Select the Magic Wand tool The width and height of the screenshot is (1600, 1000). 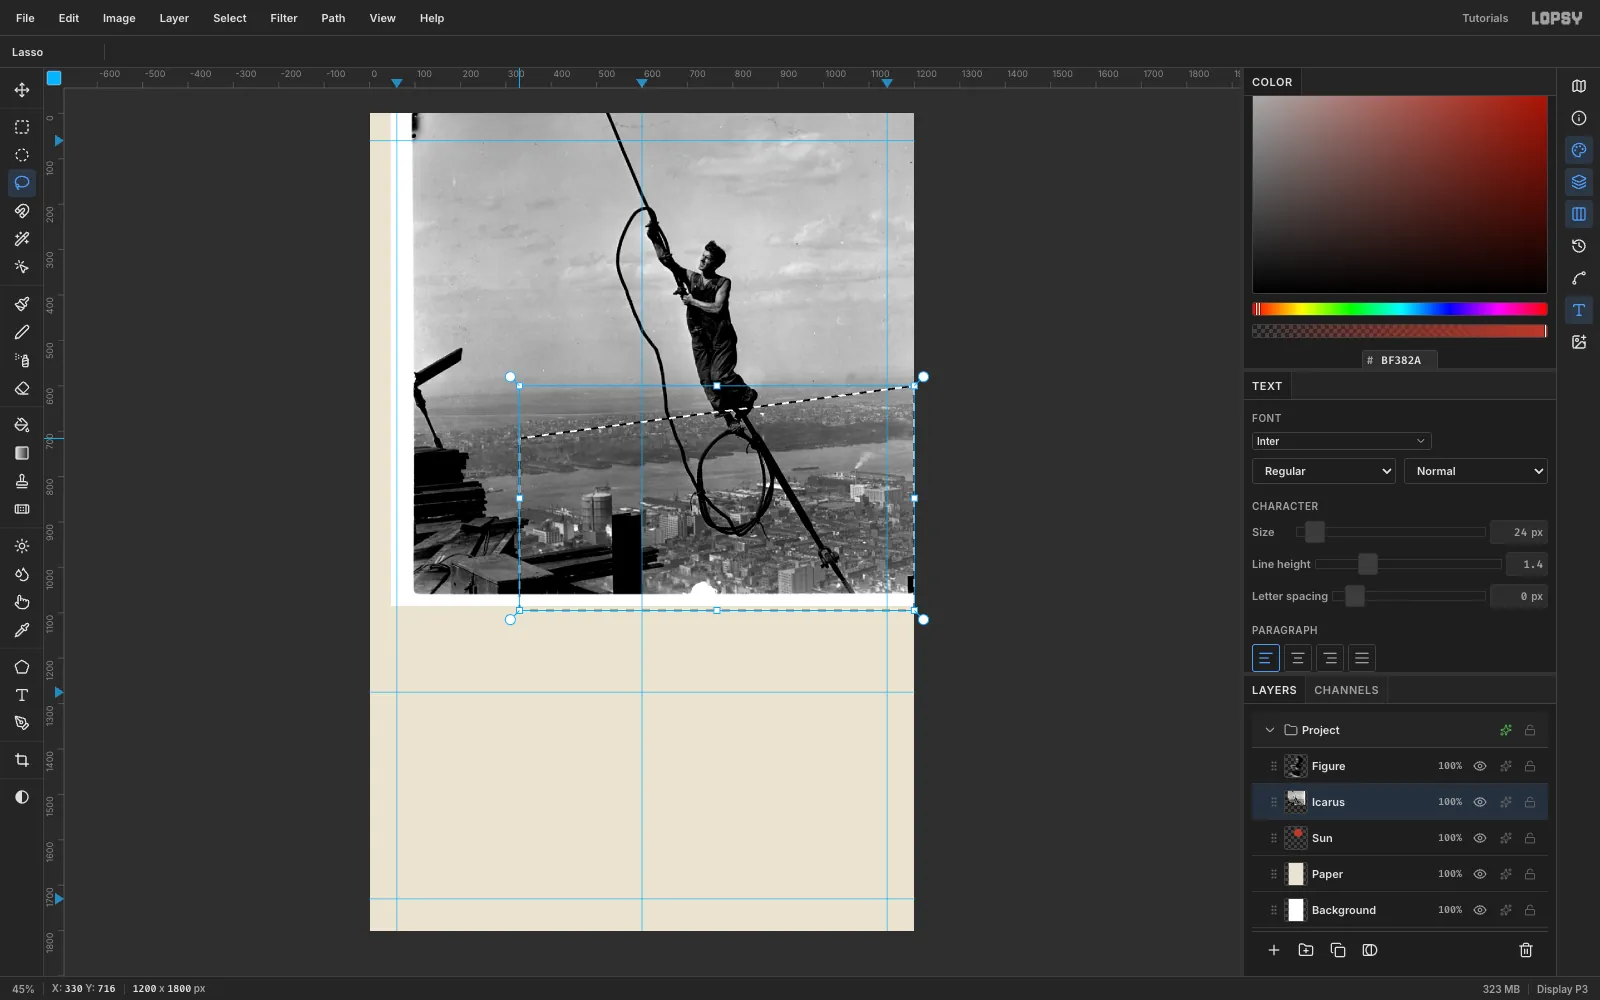tap(22, 239)
